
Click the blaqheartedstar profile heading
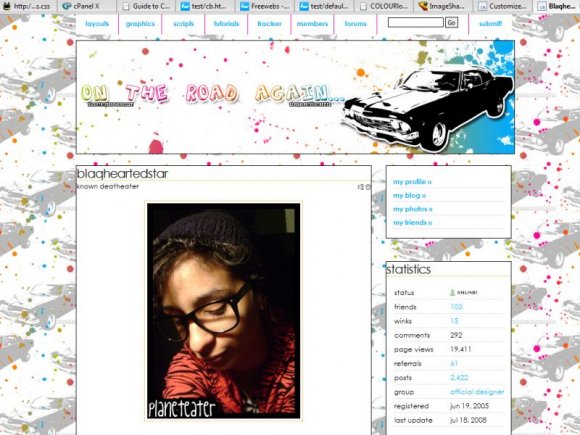click(122, 173)
